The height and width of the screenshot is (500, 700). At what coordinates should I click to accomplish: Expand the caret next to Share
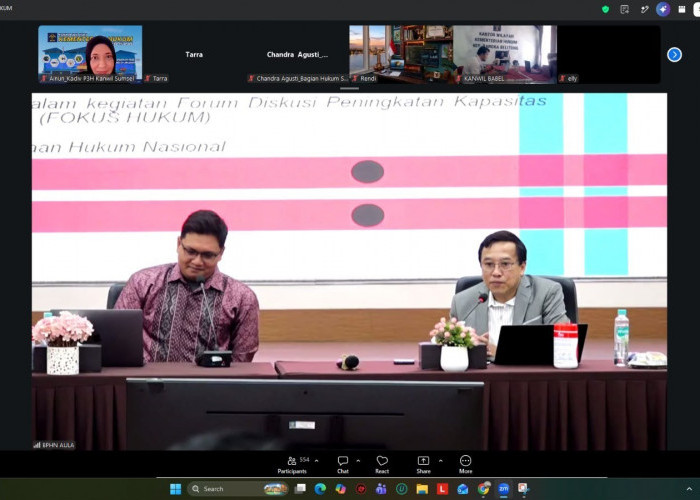point(441,461)
